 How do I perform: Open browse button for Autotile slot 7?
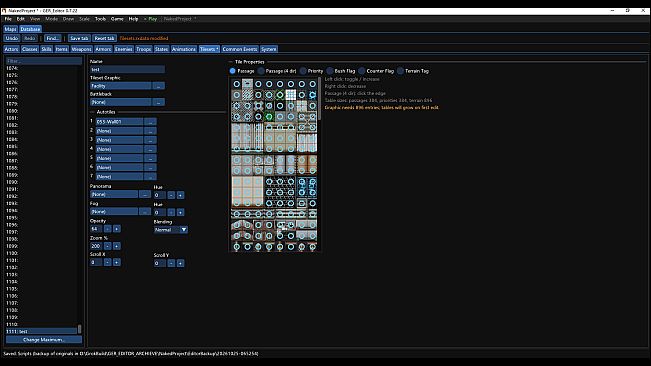pyautogui.click(x=150, y=176)
